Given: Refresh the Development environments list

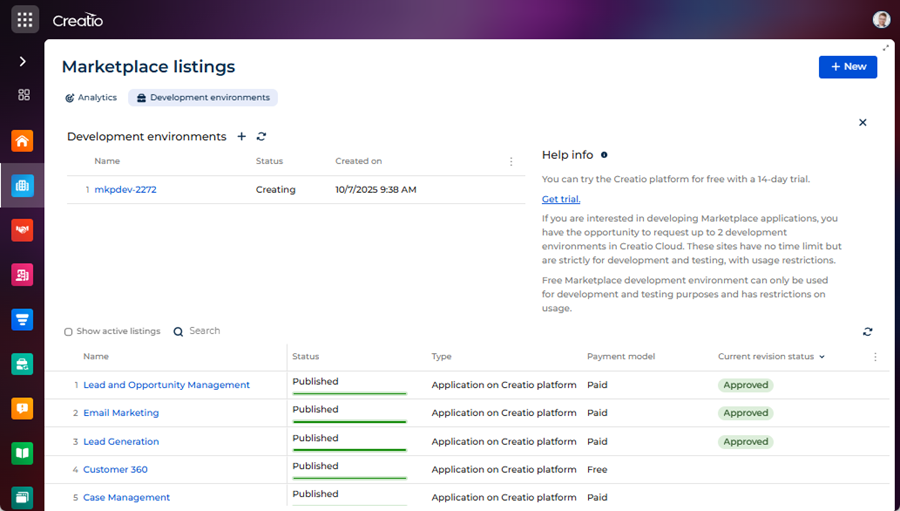Looking at the screenshot, I should tap(262, 137).
